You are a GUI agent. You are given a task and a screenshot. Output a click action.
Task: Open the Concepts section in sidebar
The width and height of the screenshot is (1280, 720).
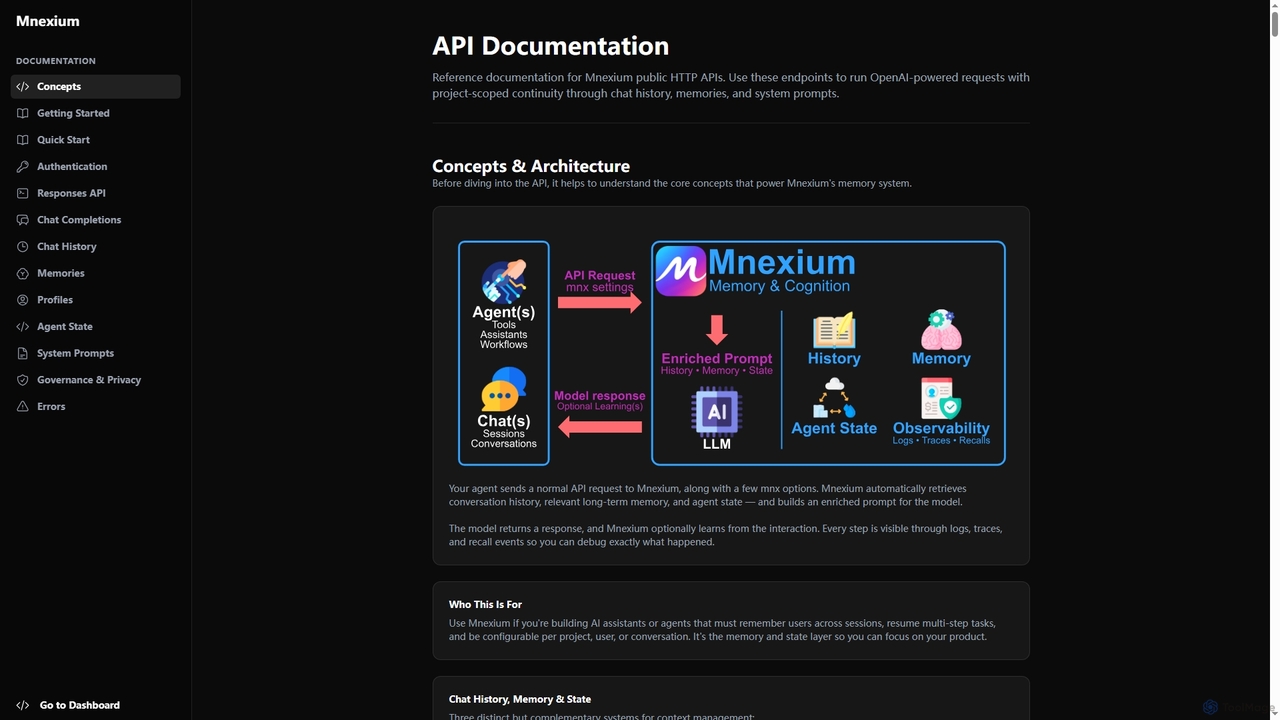tap(96, 87)
